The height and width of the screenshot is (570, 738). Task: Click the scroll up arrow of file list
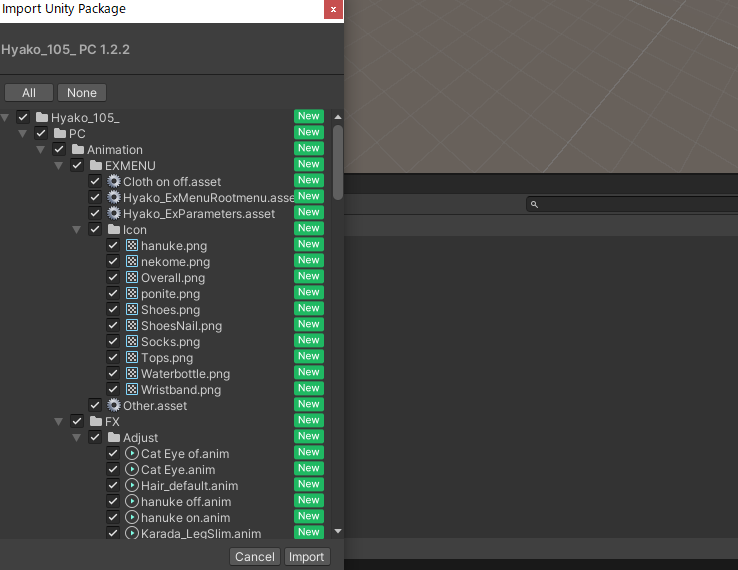337,117
